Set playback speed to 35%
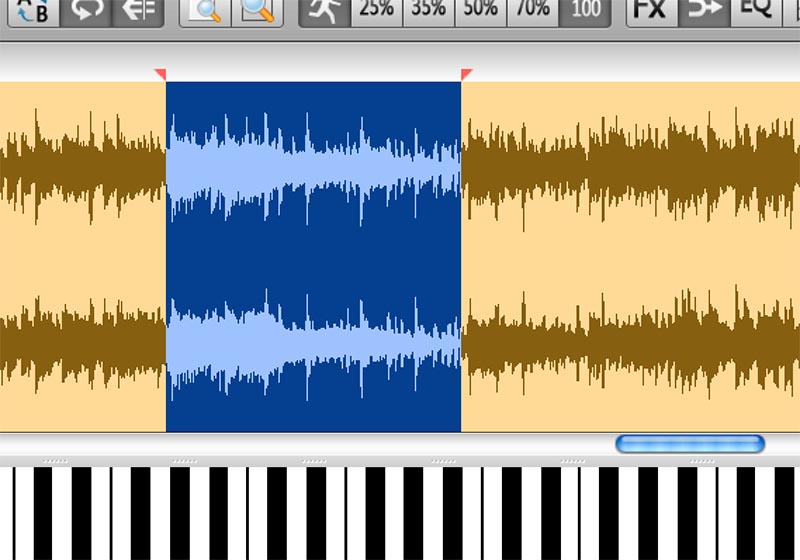This screenshot has height=560, width=800. point(429,11)
